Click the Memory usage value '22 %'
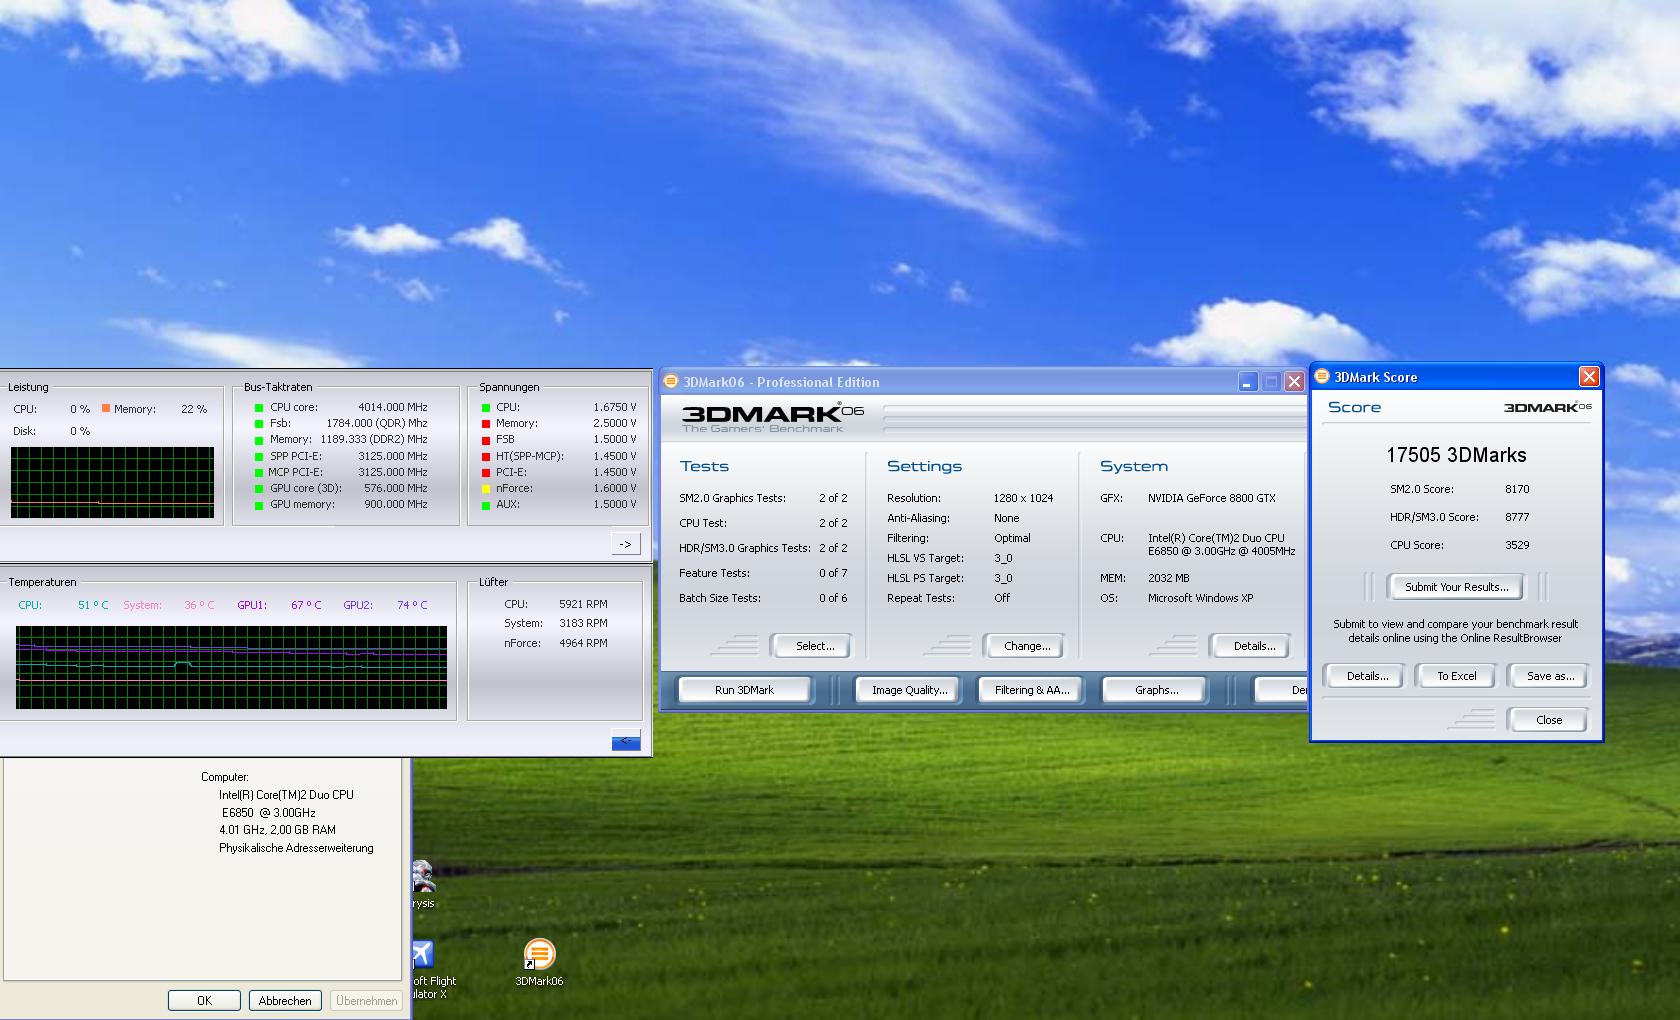This screenshot has height=1020, width=1680. click(194, 409)
